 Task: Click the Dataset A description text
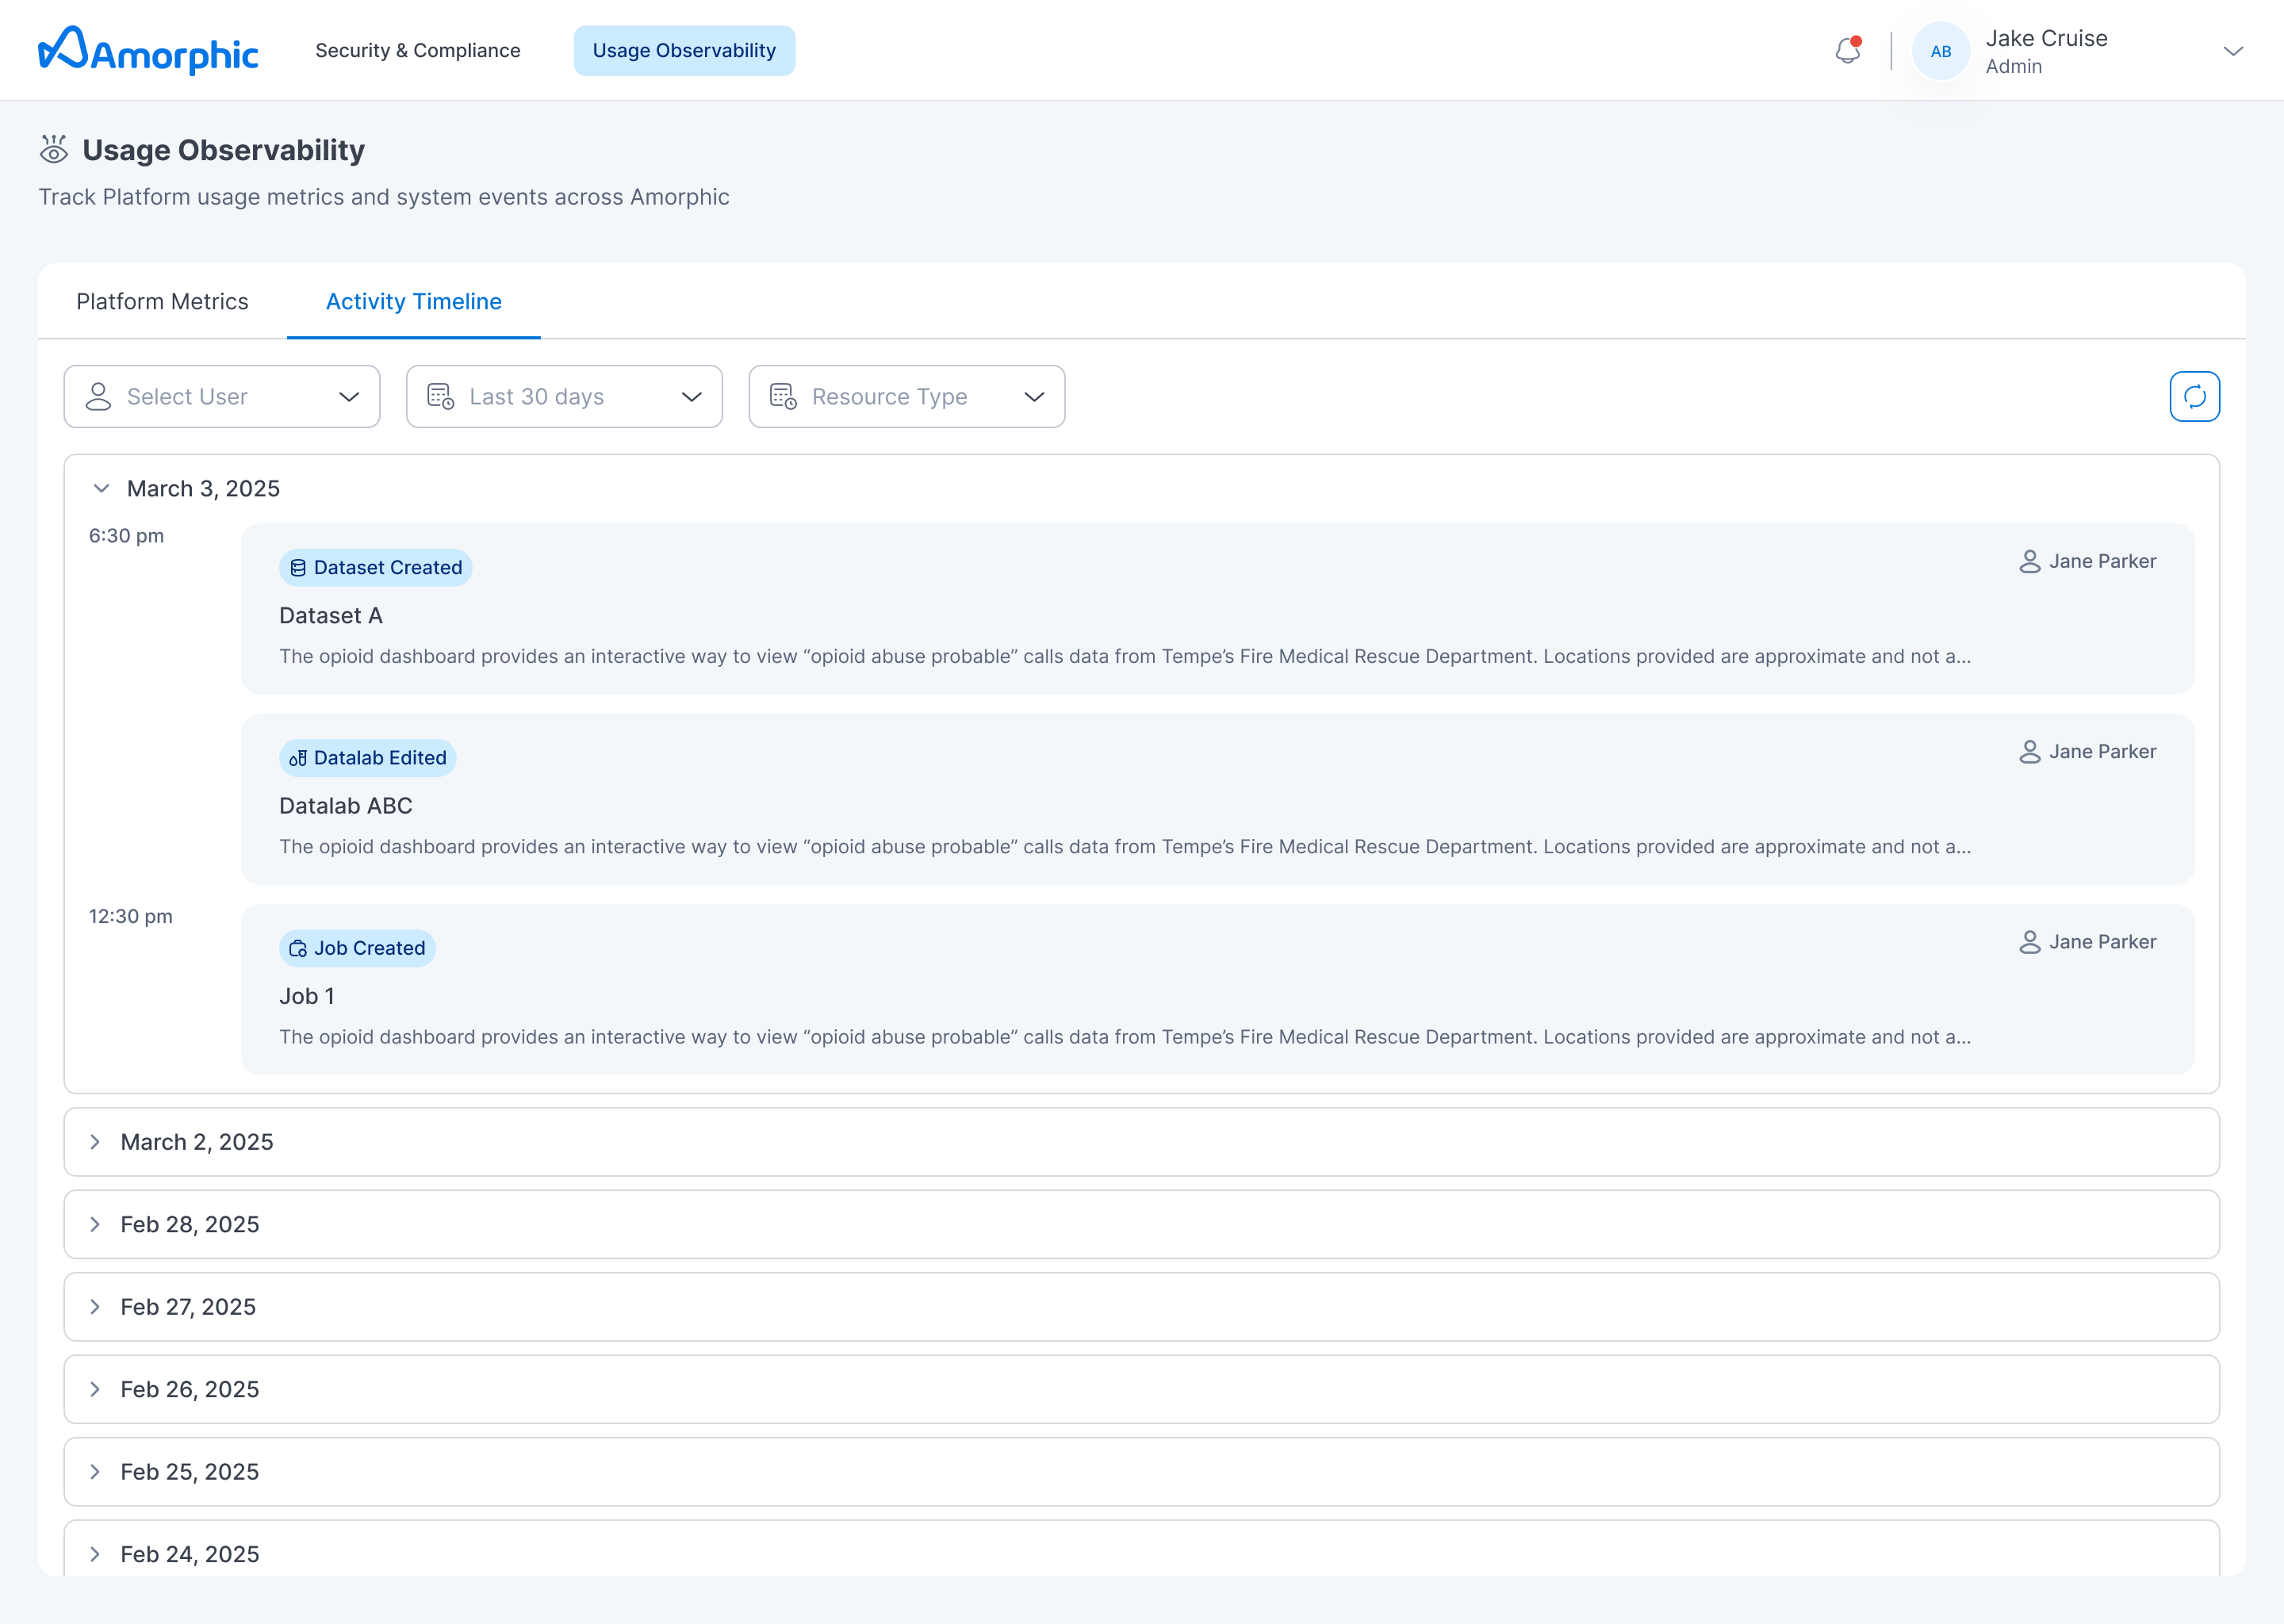tap(1125, 657)
